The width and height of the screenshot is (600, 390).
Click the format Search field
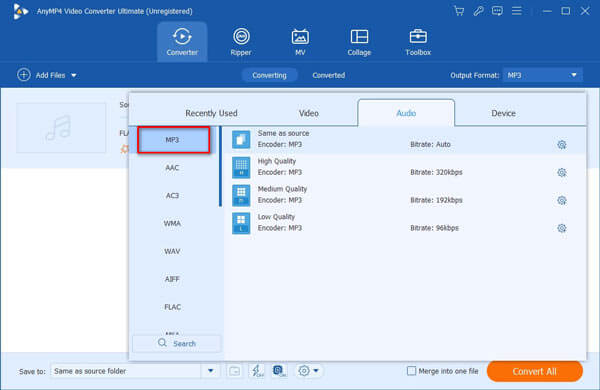tap(176, 343)
